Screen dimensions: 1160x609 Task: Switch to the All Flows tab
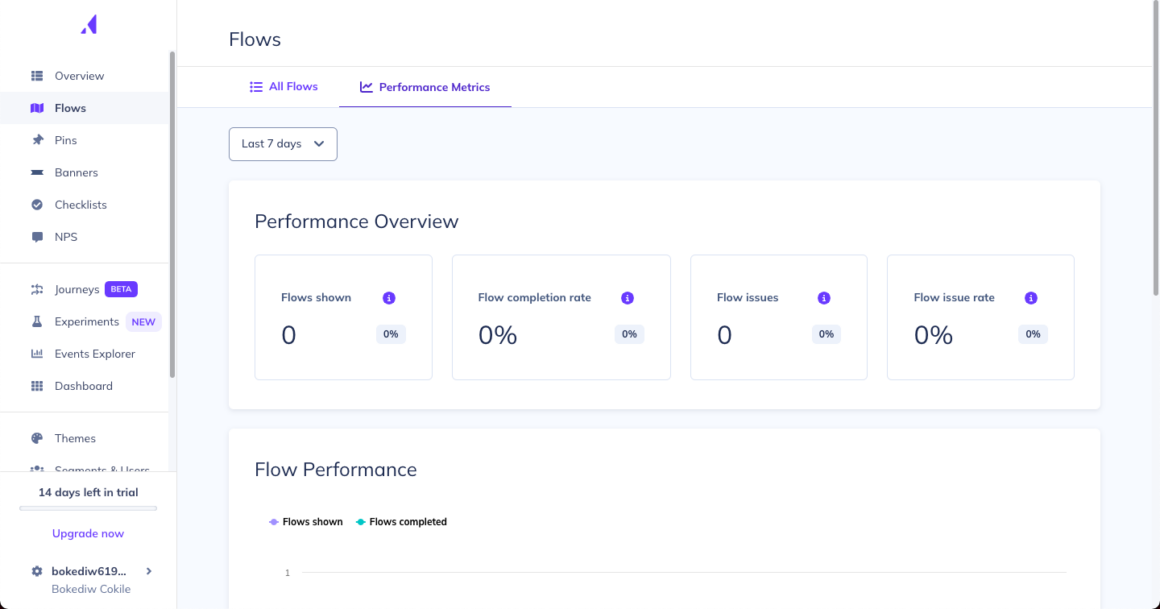(x=284, y=87)
